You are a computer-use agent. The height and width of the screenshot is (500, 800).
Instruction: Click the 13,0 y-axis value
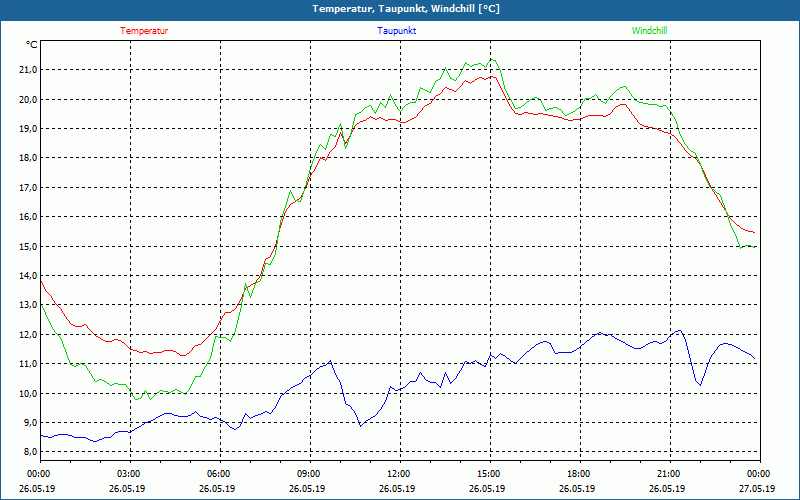pyautogui.click(x=29, y=305)
